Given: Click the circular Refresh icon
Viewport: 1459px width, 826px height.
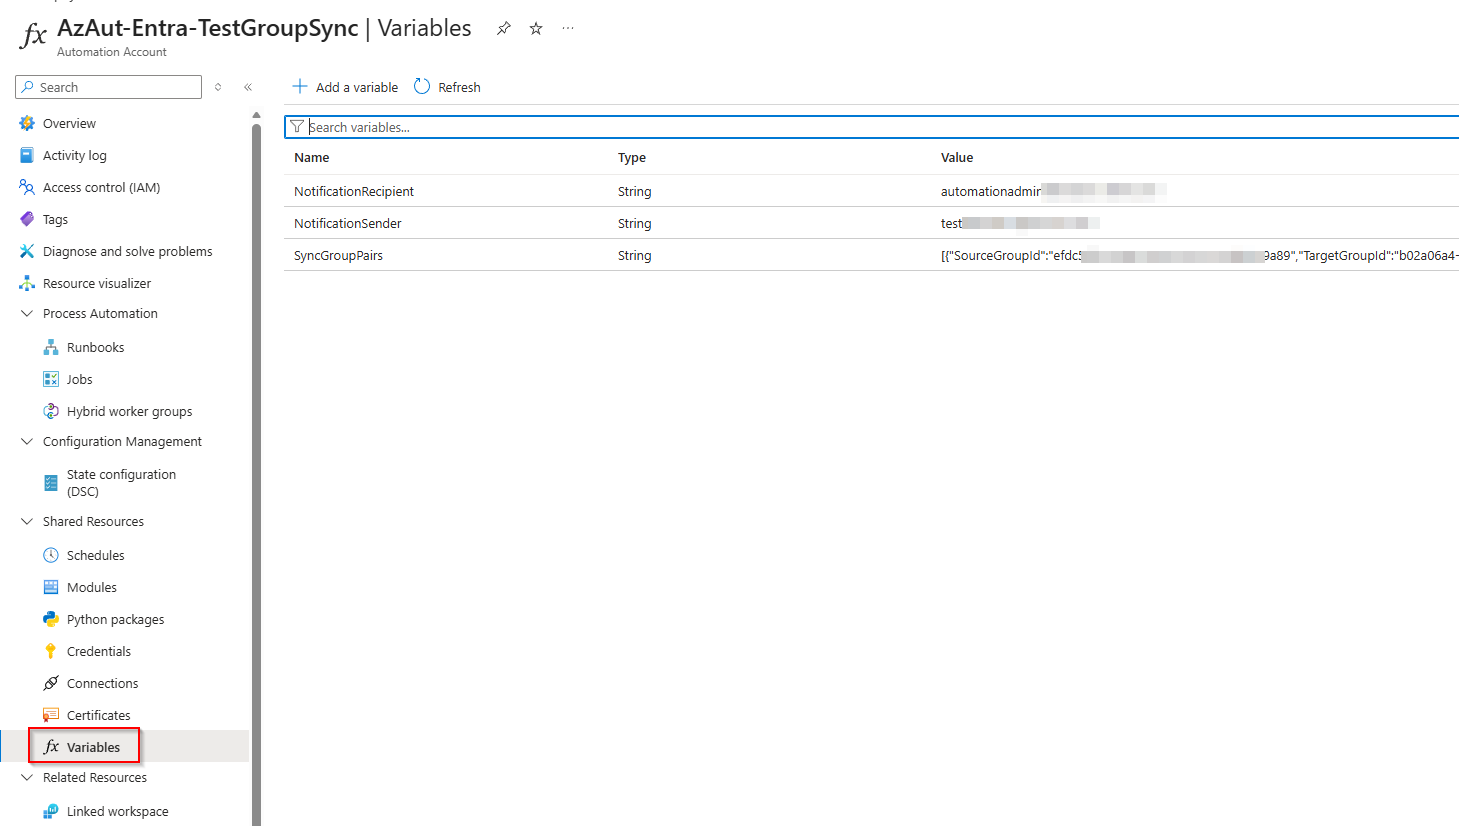Looking at the screenshot, I should (x=422, y=87).
